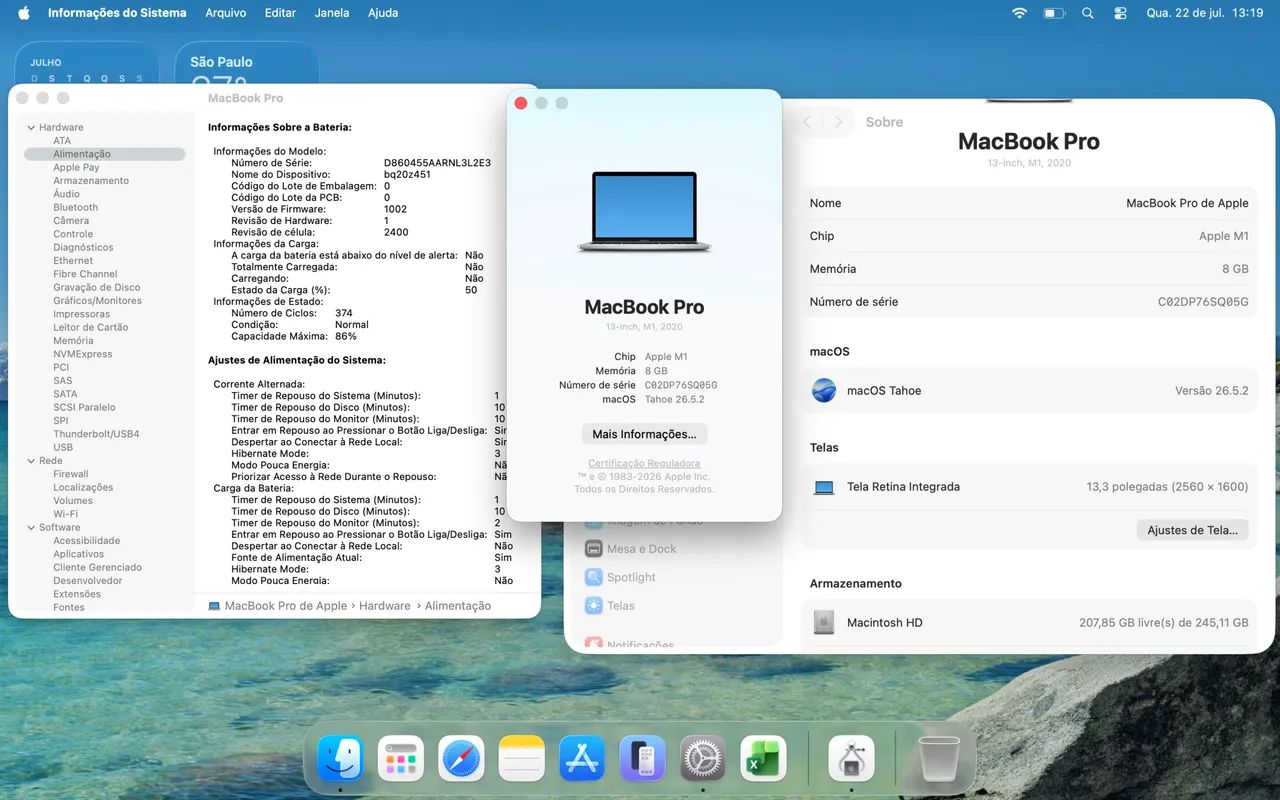The image size is (1280, 800).
Task: Open the Ajuda menu
Action: tap(383, 13)
